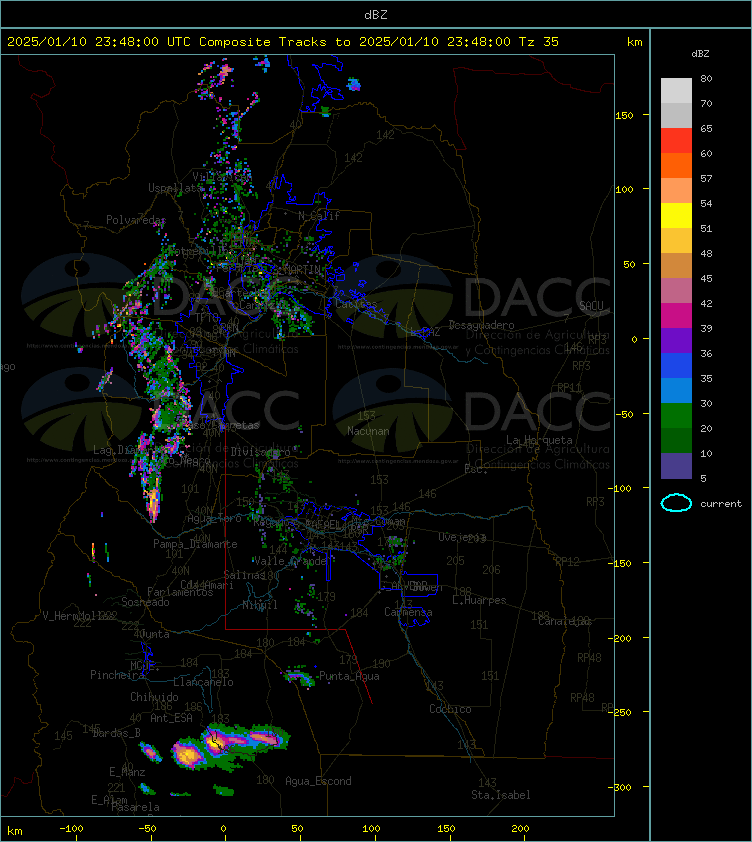
Task: Click the storm echo left of Punta_Agua label
Action: pyautogui.click(x=299, y=677)
